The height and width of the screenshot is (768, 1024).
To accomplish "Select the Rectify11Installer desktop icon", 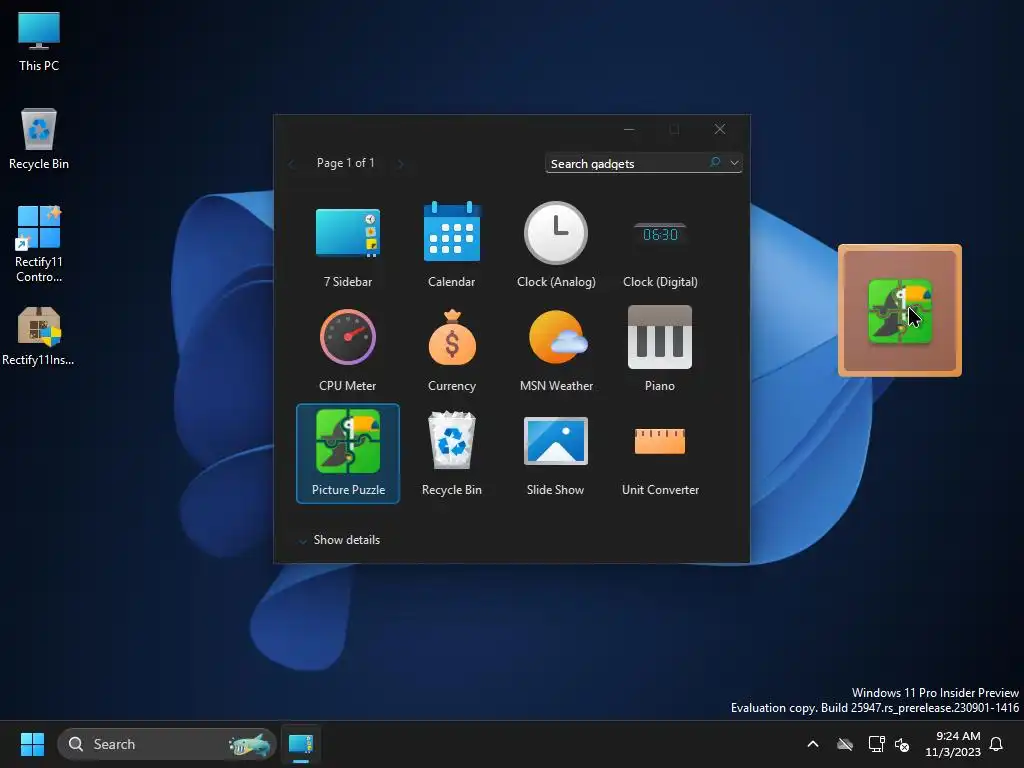I will 39,336.
